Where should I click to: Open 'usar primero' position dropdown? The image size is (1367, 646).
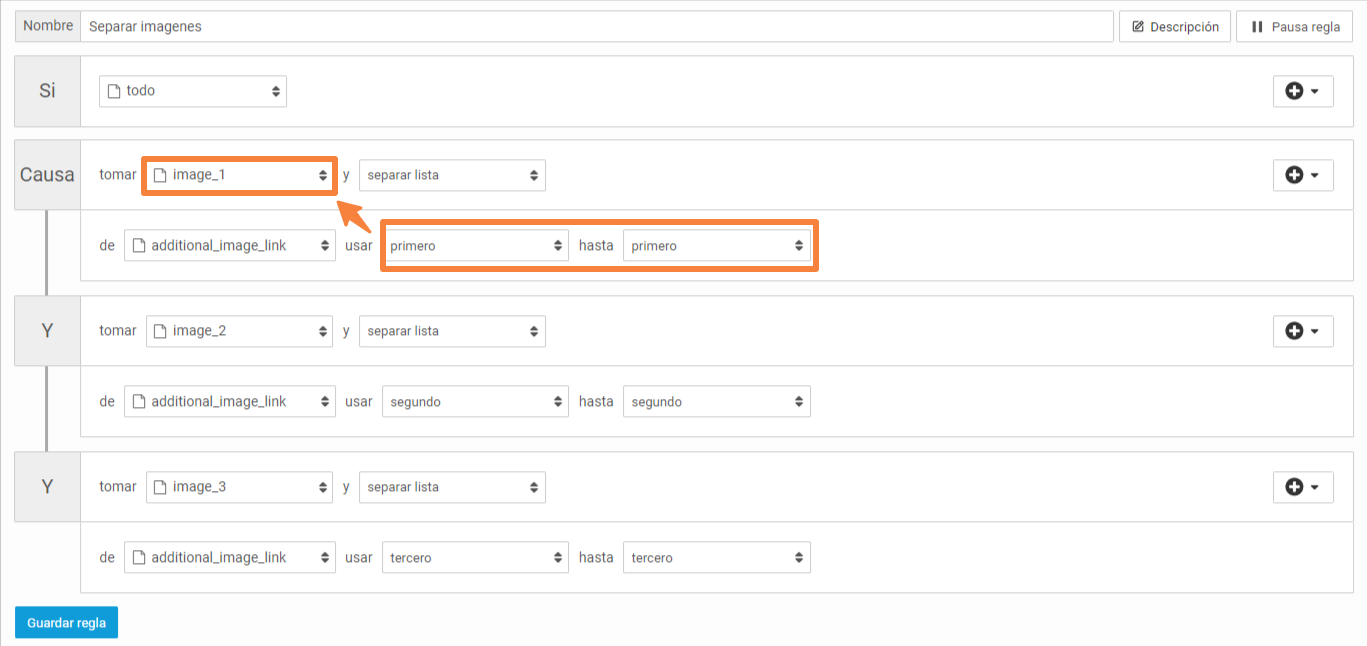[x=475, y=246]
